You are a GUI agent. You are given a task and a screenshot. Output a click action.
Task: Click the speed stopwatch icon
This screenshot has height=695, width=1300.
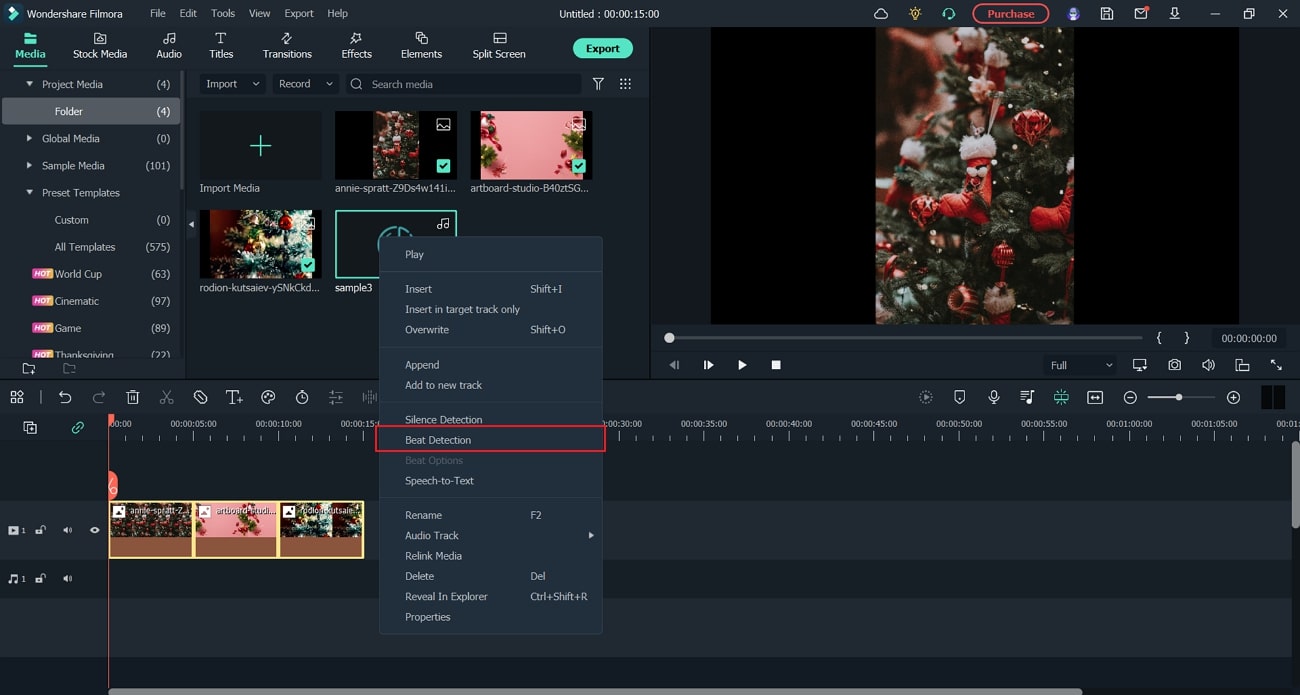point(302,397)
